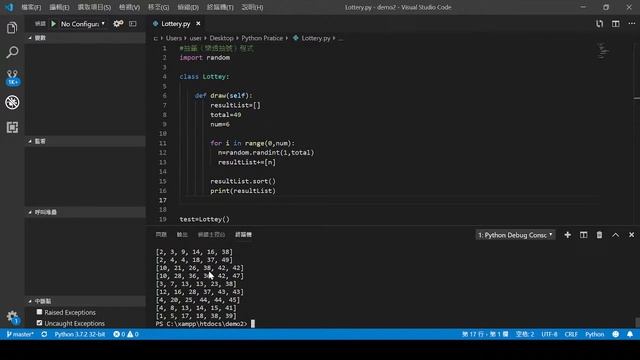
Task: Open the Selection (S) menu
Action: [x=94, y=7]
